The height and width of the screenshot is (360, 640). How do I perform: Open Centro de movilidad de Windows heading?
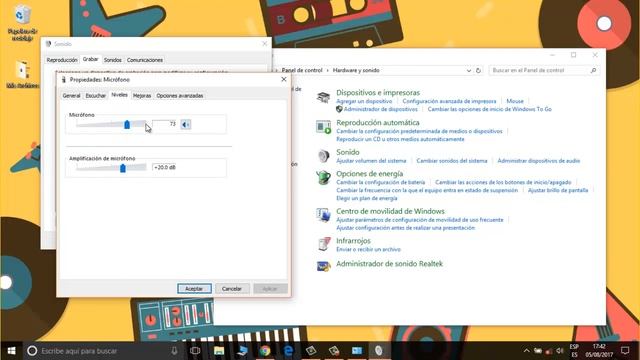(390, 211)
